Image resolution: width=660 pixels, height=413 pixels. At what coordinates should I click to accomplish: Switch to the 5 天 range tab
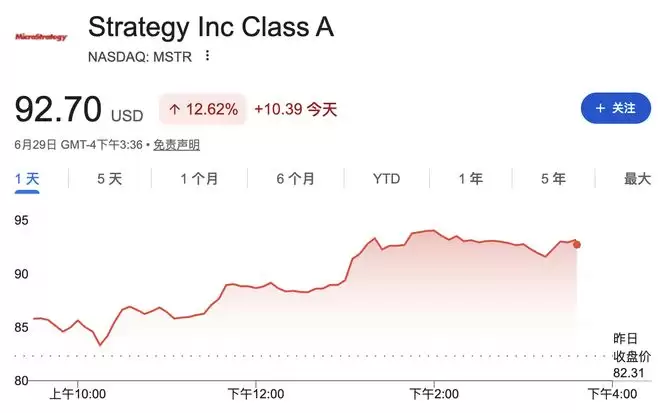pos(109,179)
